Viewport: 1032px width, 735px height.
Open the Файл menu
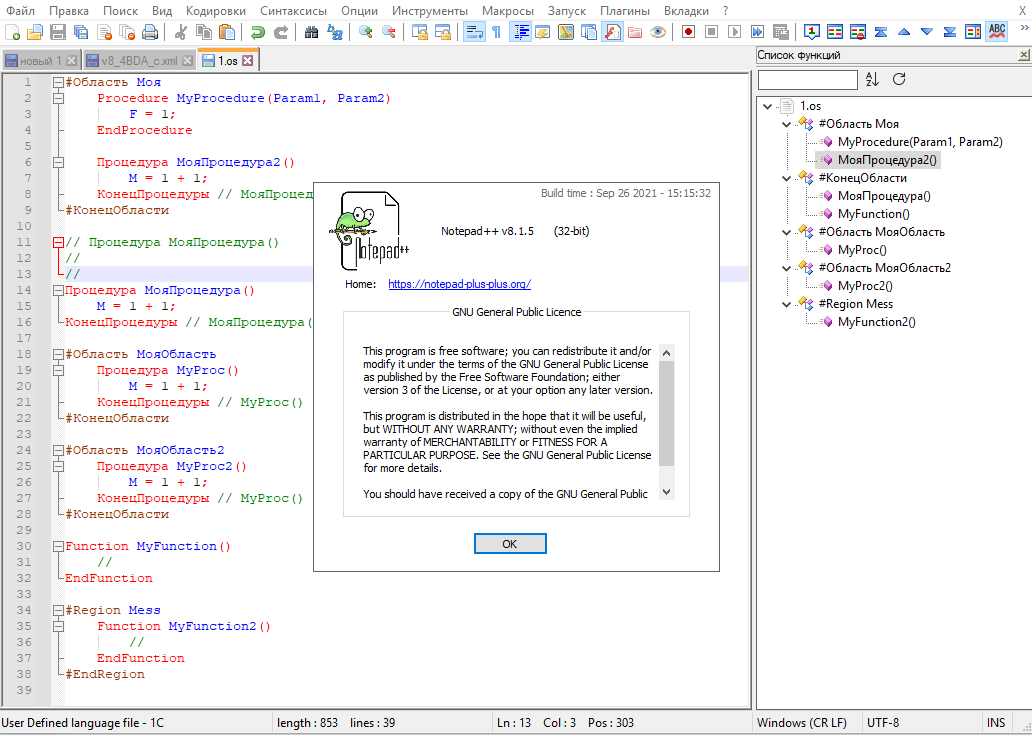[20, 11]
